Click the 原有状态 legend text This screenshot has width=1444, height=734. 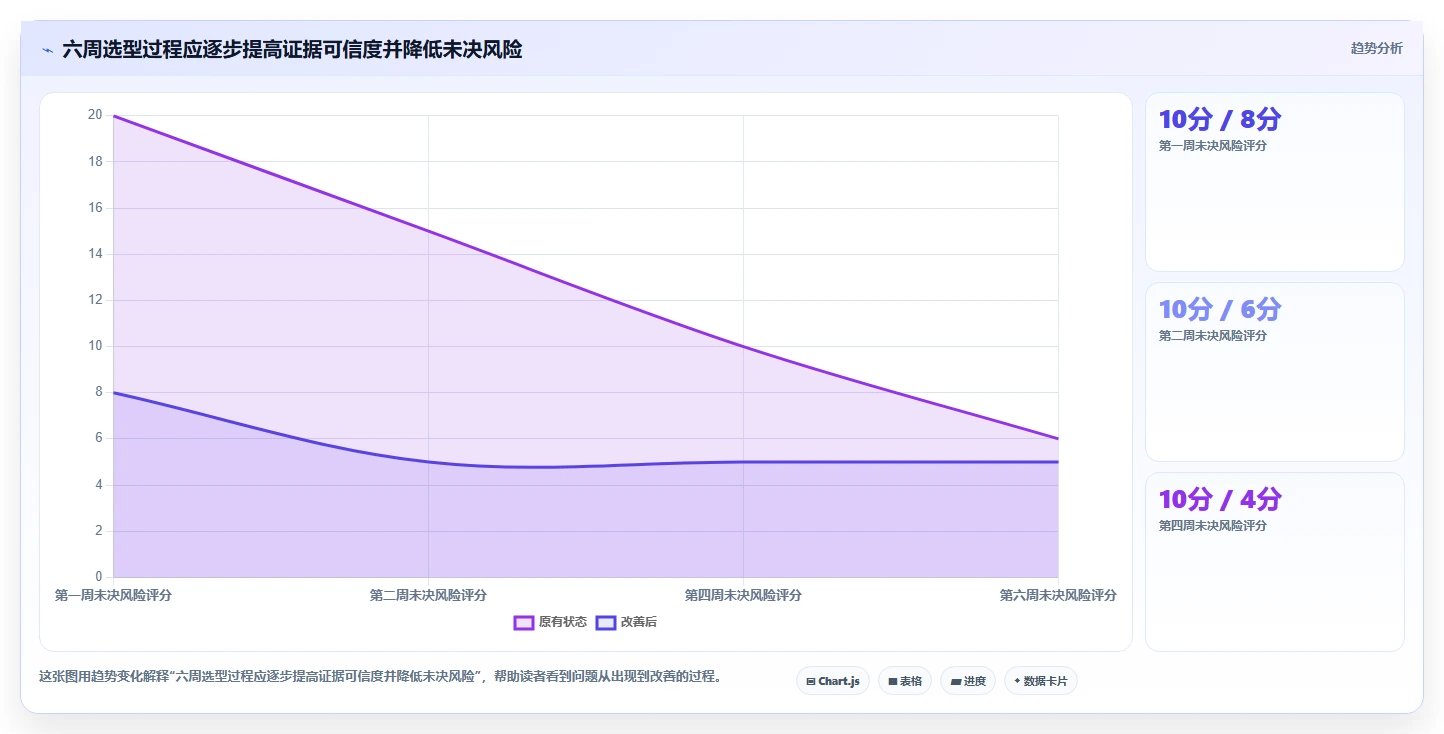(563, 622)
